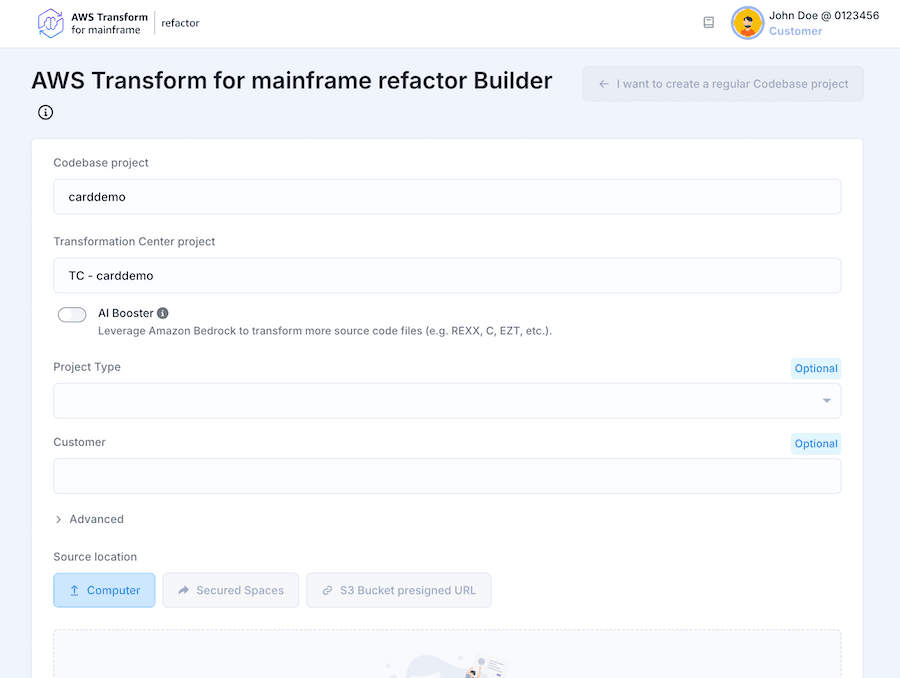Click the Project Type dropdown arrow
This screenshot has width=900, height=678.
point(826,401)
